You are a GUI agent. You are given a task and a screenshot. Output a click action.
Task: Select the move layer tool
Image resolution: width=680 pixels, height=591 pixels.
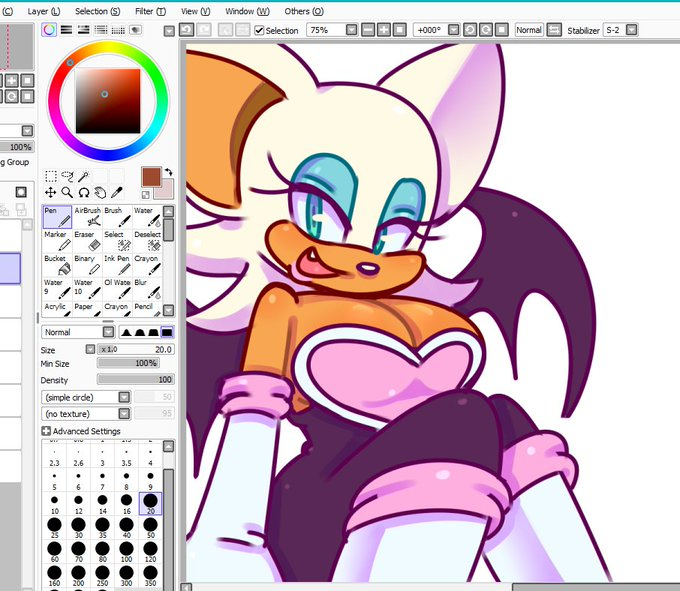point(50,192)
